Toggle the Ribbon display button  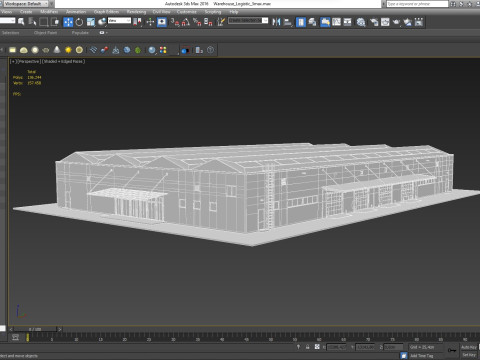coord(325,22)
